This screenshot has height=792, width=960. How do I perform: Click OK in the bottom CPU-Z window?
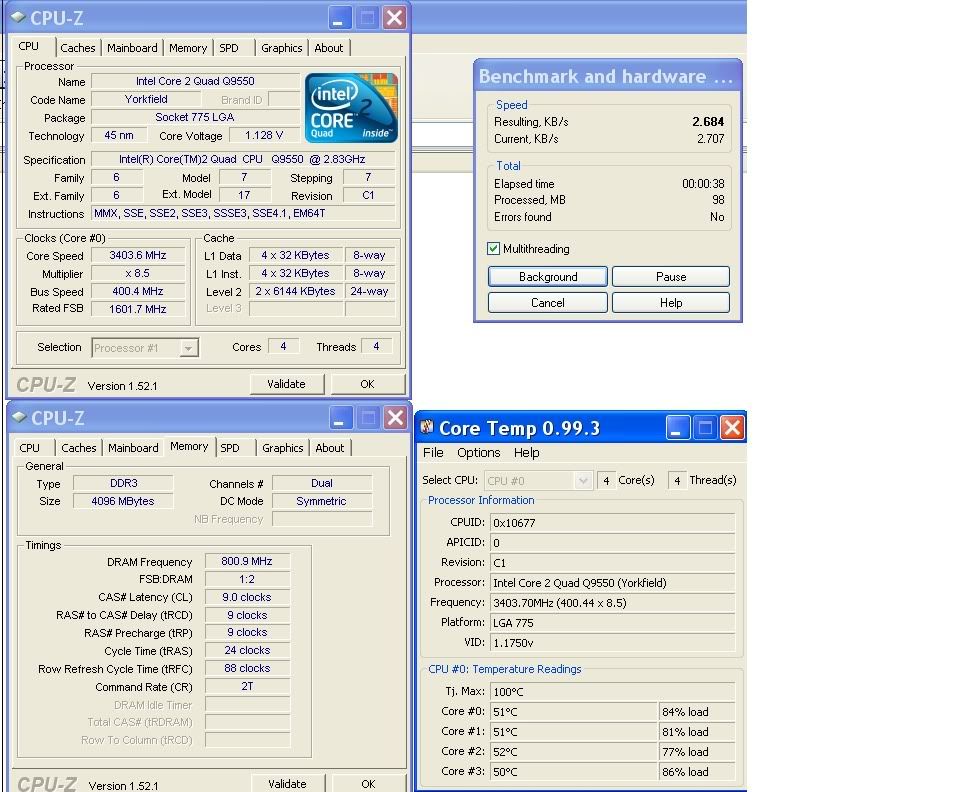[x=369, y=783]
